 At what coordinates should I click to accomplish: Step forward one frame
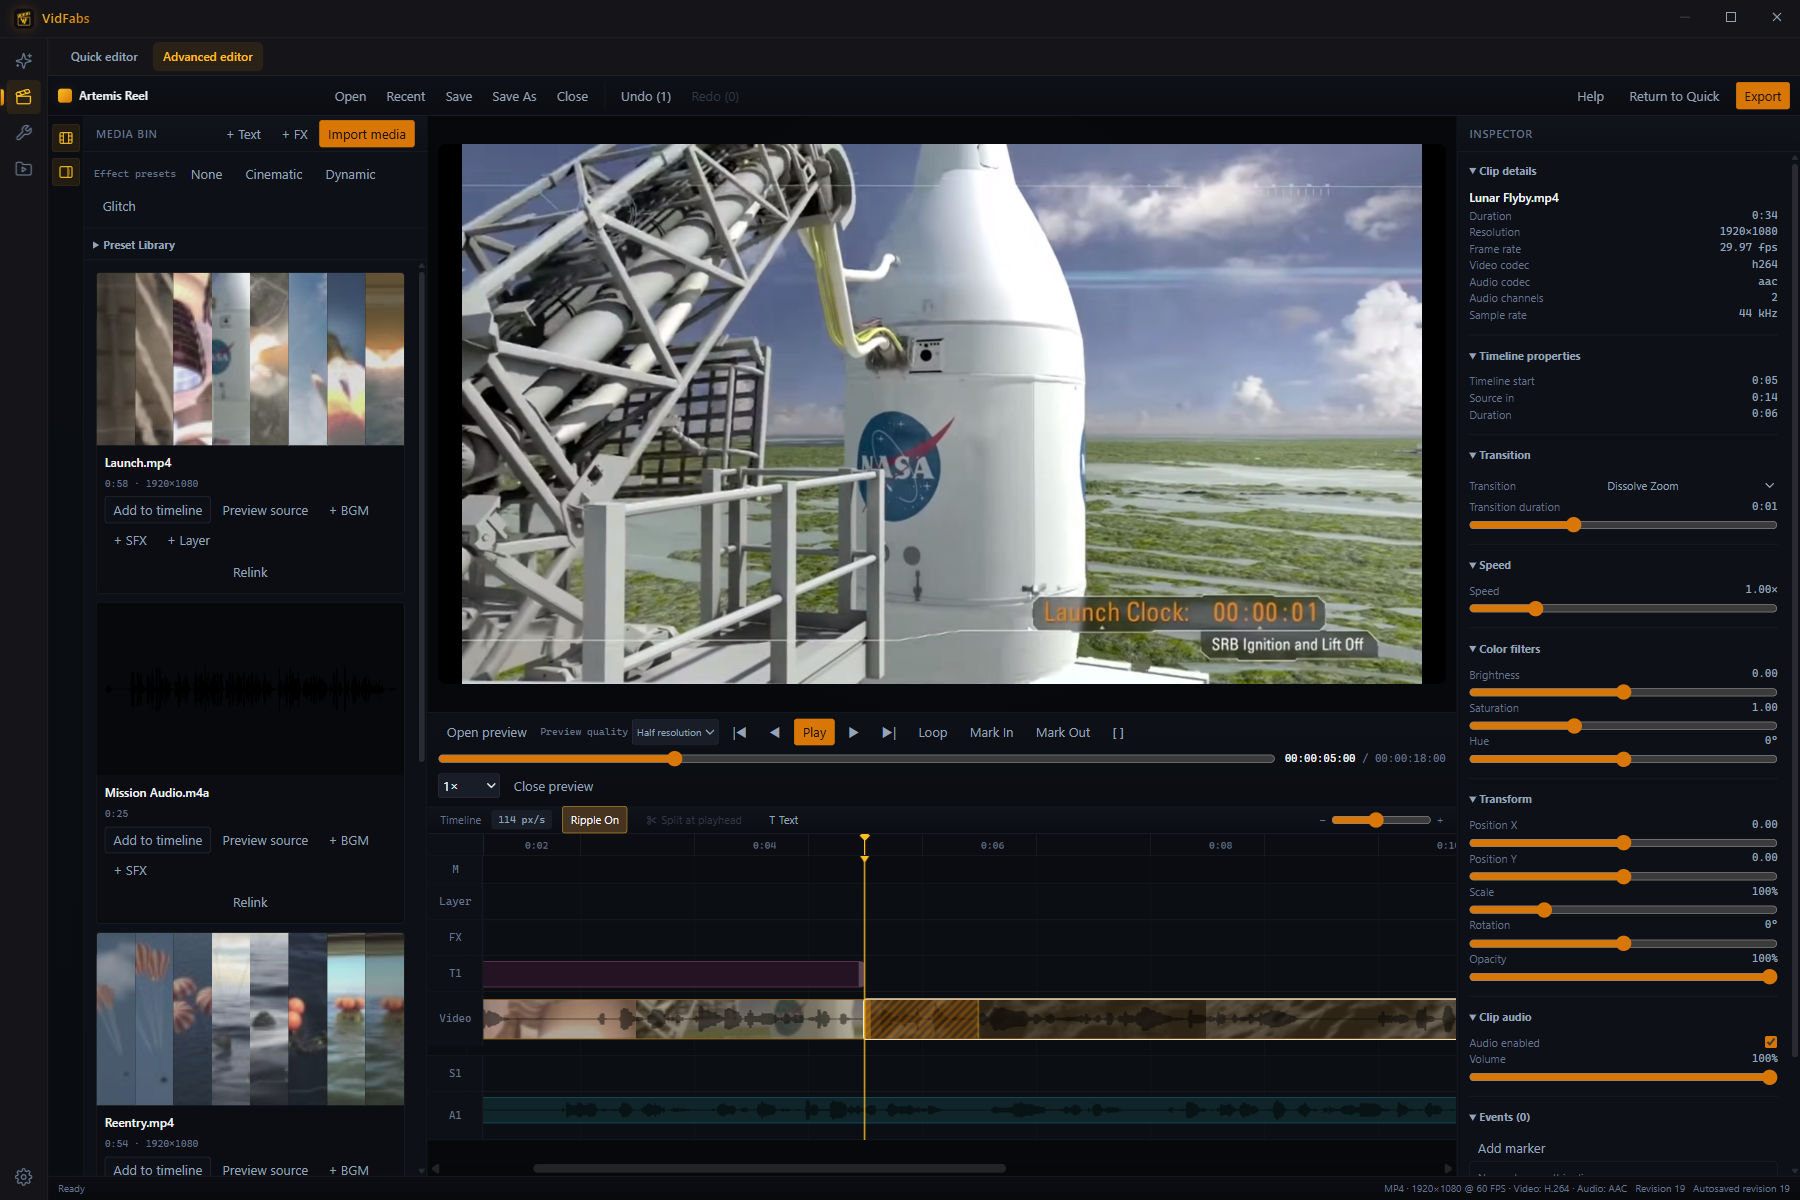[x=853, y=733]
